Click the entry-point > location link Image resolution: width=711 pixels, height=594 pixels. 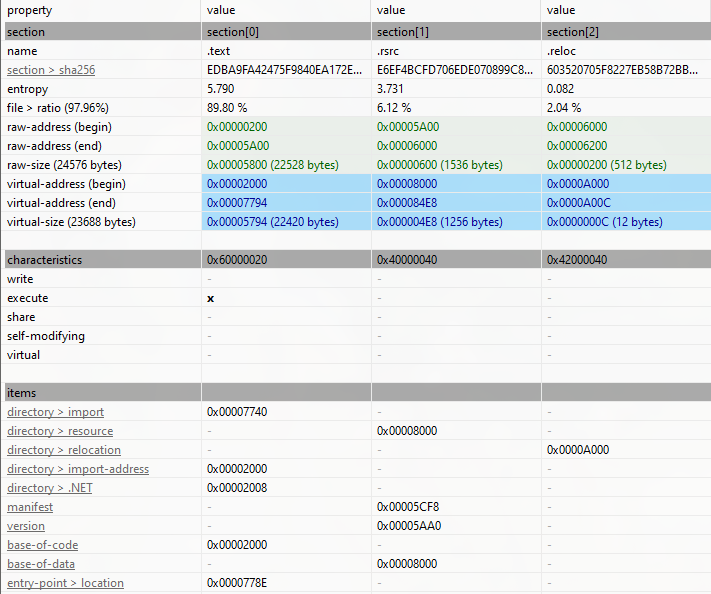coord(65,583)
